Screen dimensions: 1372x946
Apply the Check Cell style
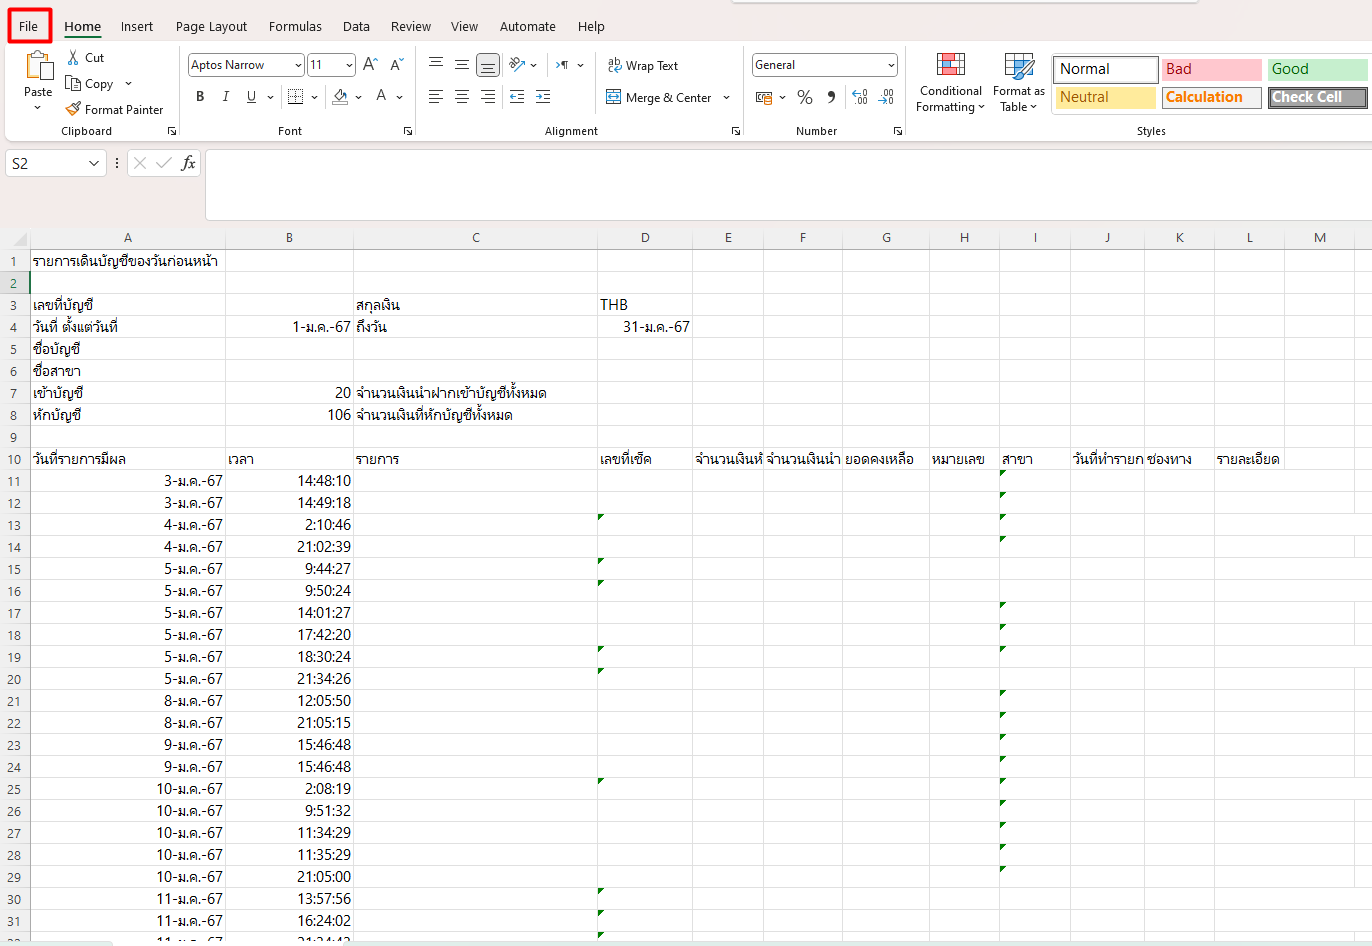(1318, 97)
